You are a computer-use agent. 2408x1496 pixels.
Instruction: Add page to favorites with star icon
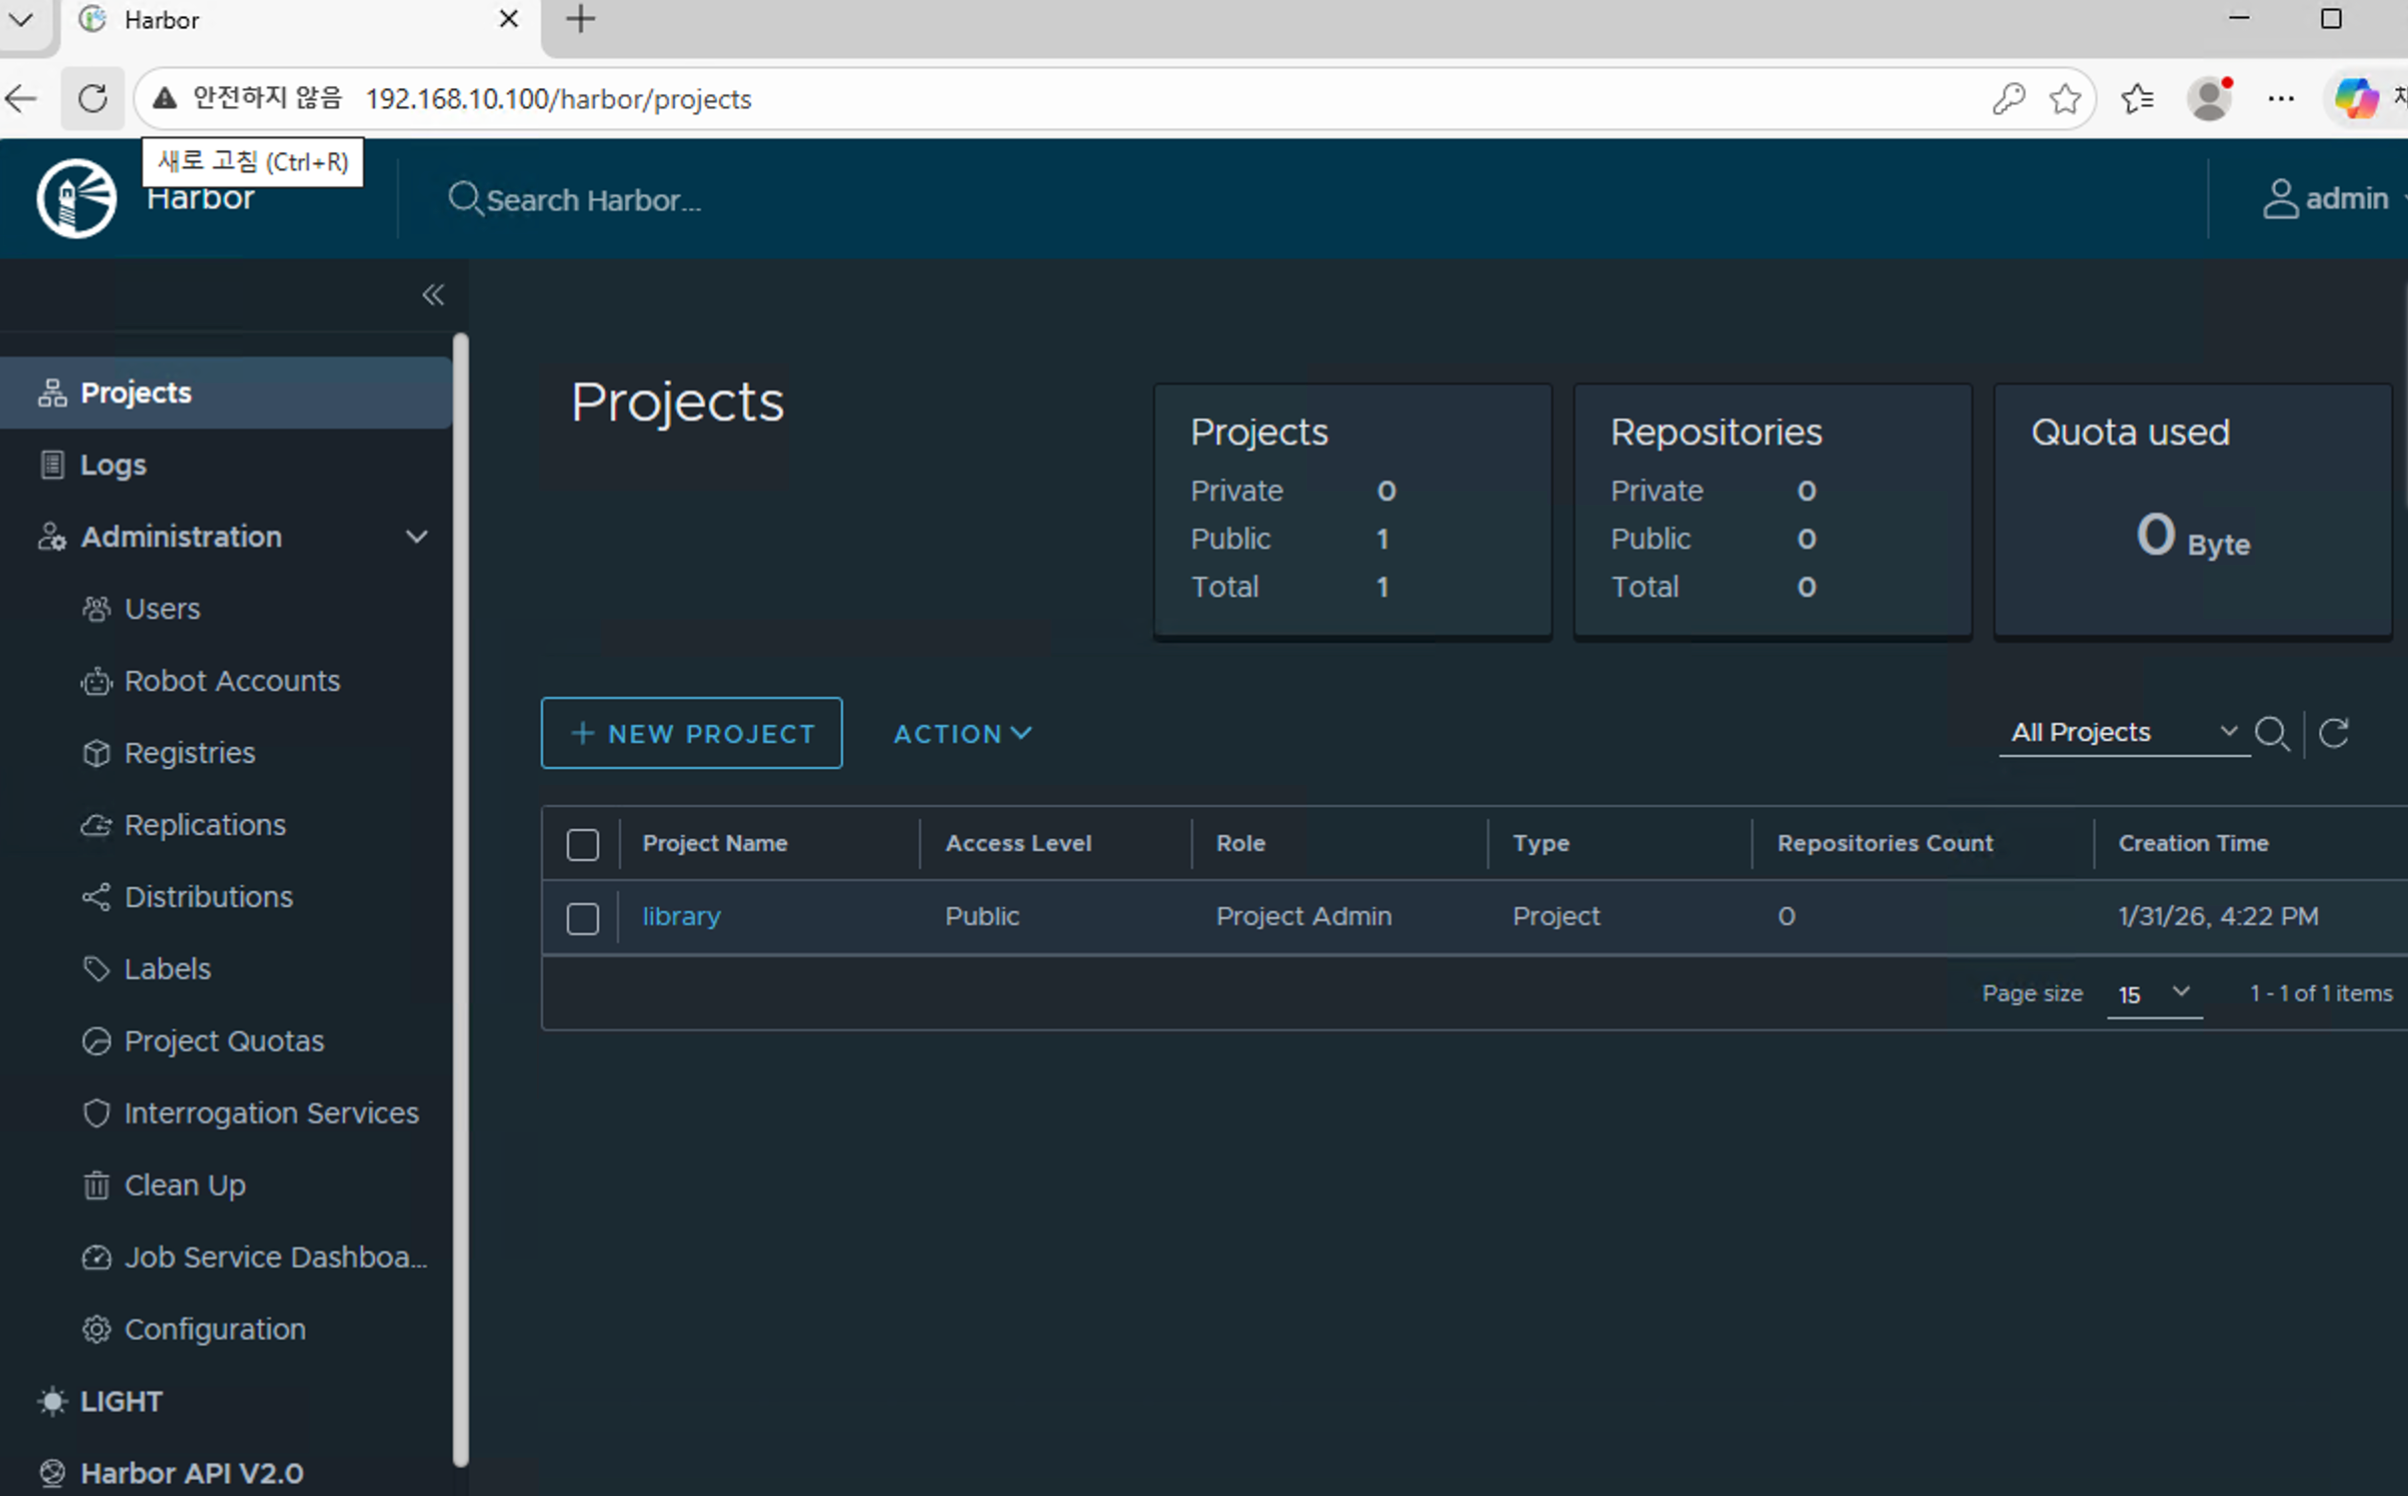click(2065, 98)
